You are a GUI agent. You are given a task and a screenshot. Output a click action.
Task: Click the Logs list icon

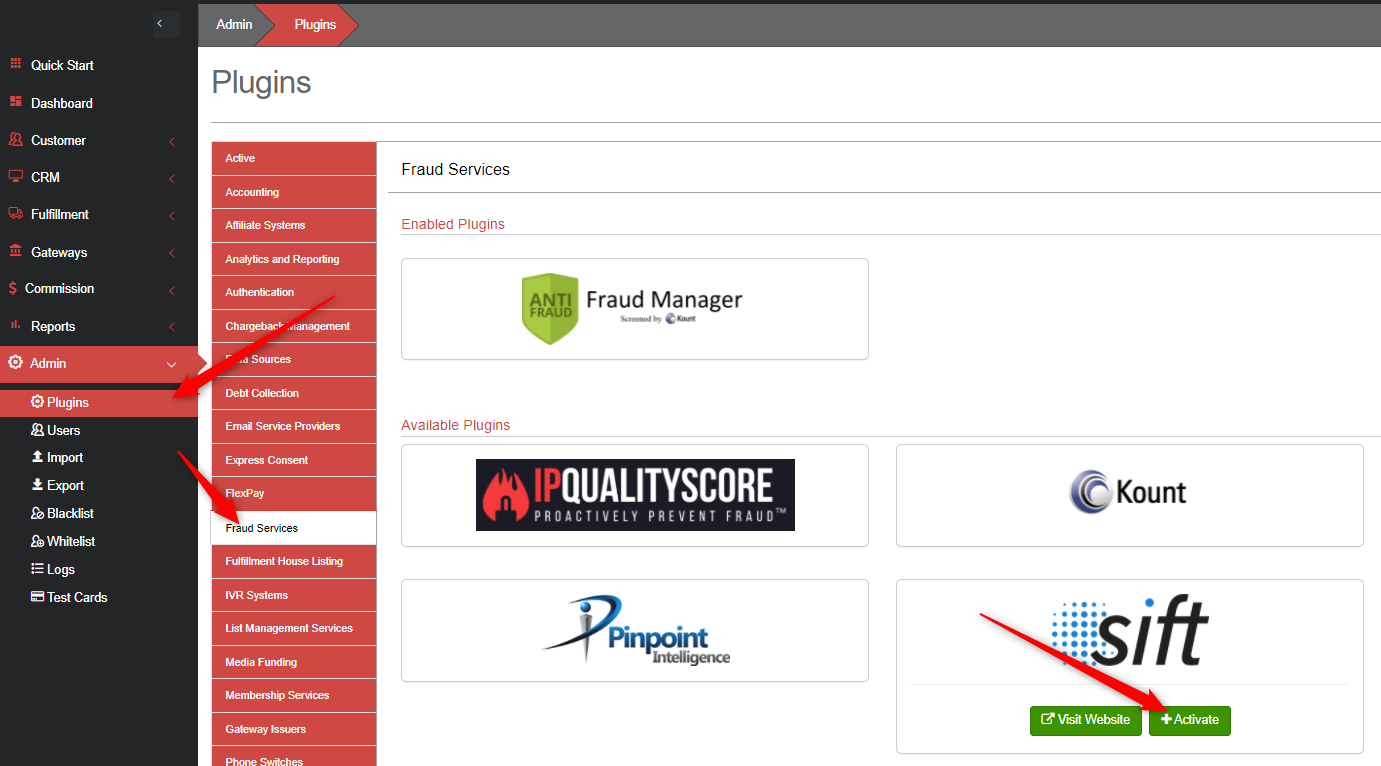tap(37, 569)
